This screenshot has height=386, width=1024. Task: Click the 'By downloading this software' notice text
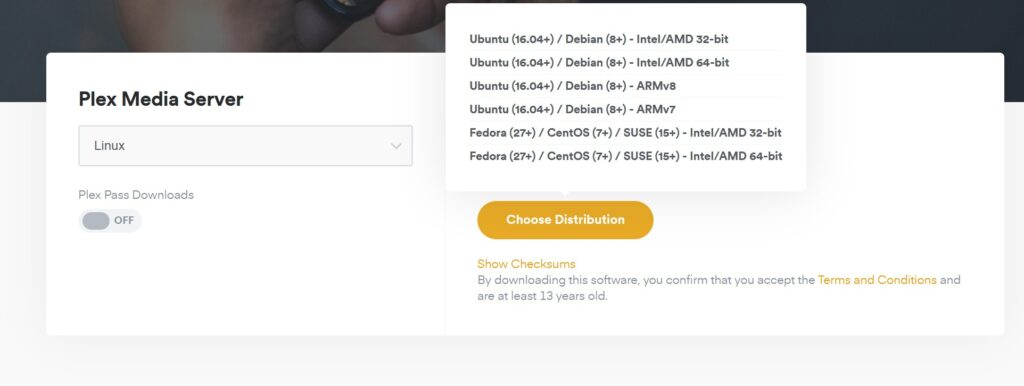click(558, 280)
